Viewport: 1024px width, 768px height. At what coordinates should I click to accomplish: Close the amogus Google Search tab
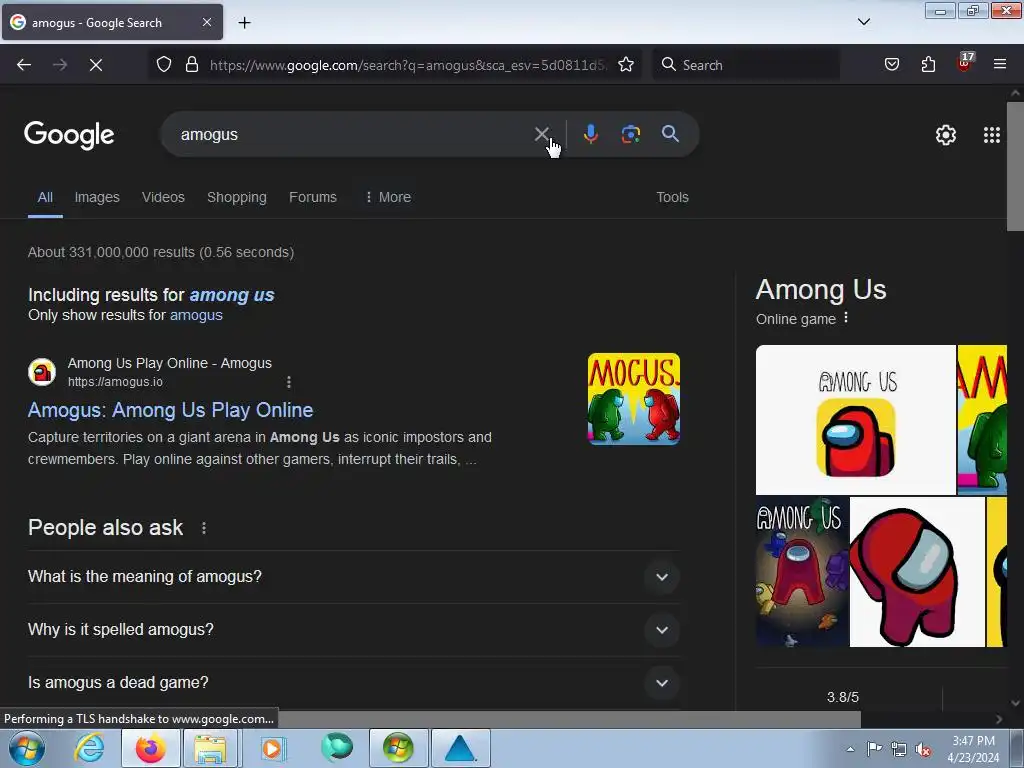[206, 22]
